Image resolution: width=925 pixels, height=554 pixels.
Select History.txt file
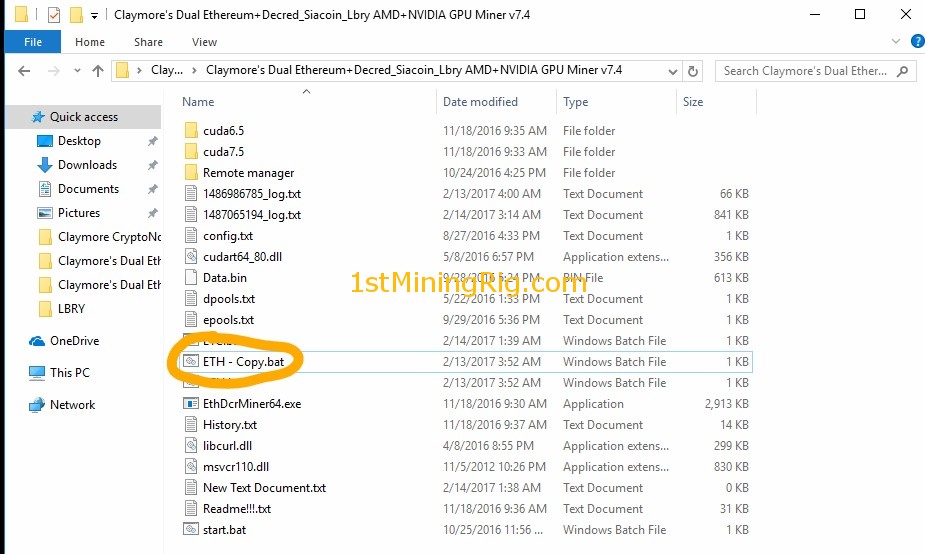tap(229, 425)
